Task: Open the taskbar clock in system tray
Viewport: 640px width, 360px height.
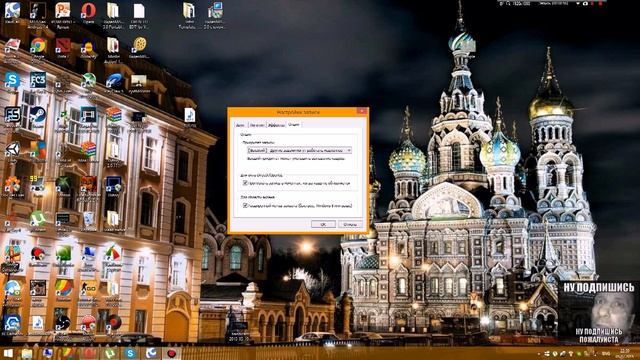Action: tap(624, 353)
